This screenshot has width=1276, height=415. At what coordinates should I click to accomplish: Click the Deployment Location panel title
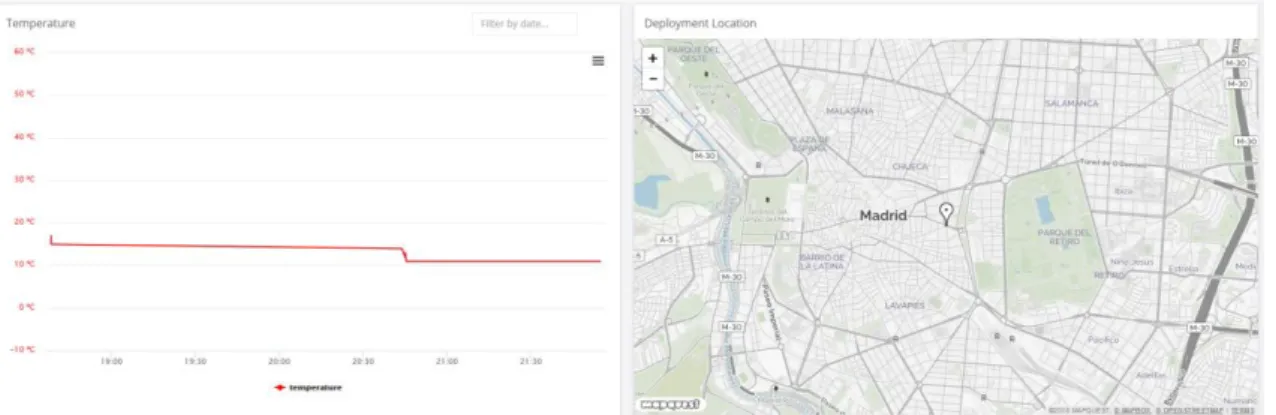pyautogui.click(x=700, y=23)
